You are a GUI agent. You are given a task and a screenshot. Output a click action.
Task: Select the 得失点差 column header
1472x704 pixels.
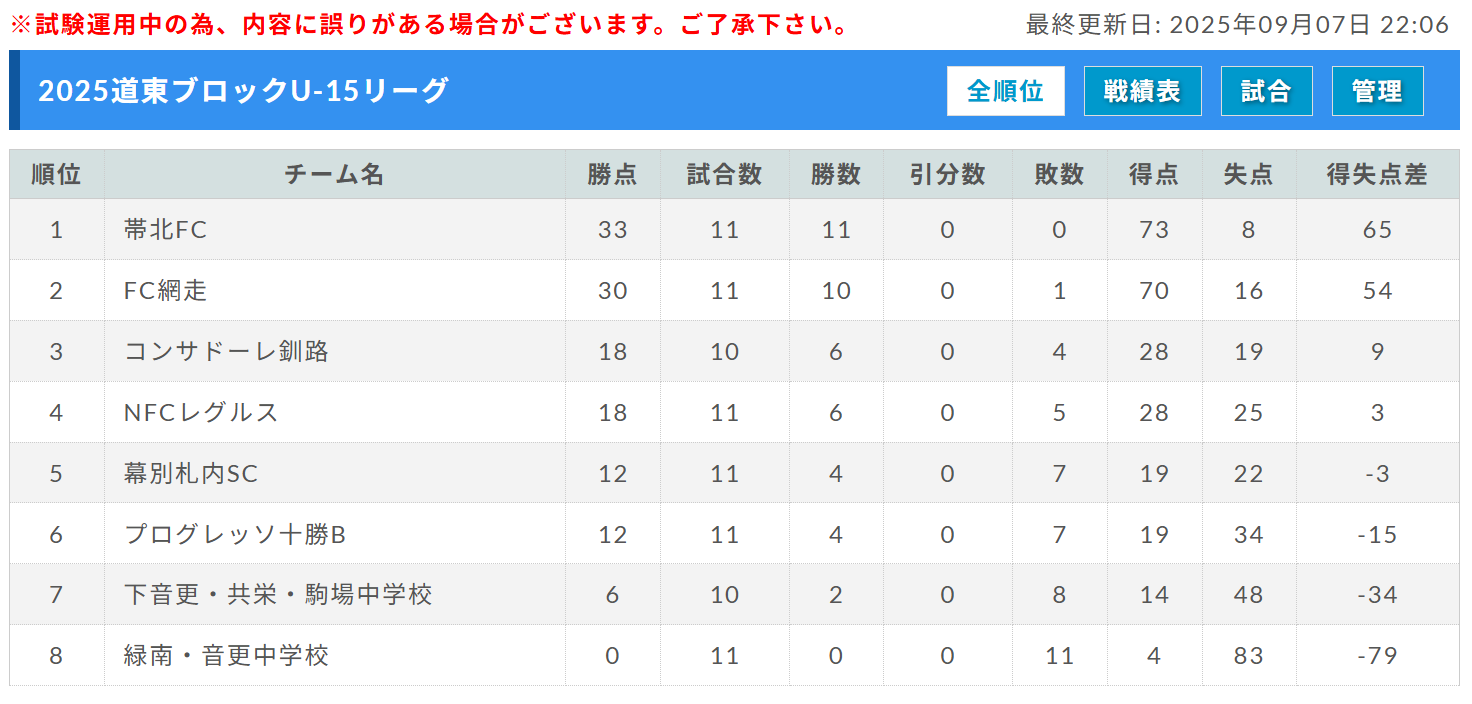pyautogui.click(x=1377, y=174)
